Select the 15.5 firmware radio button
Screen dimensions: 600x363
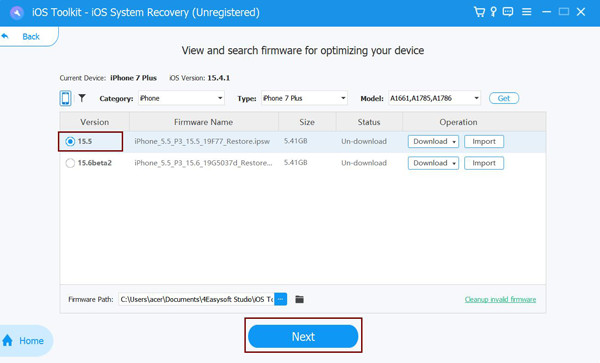(x=70, y=142)
